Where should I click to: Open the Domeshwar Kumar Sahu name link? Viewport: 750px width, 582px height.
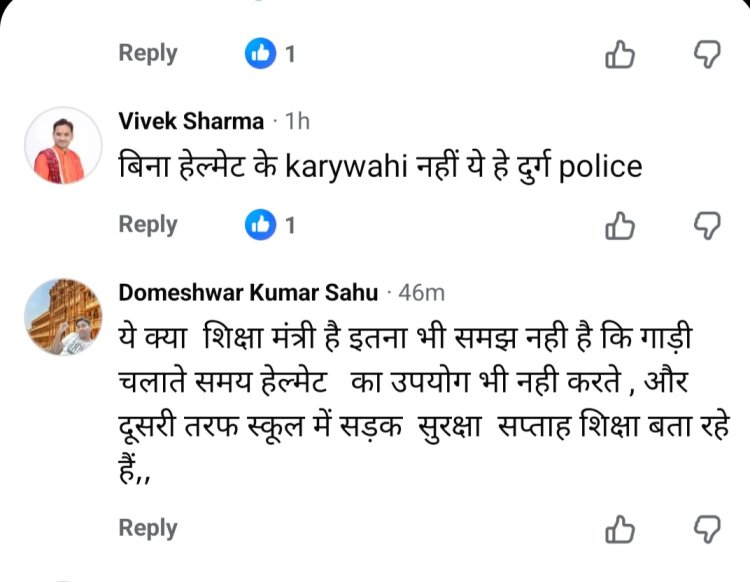(x=248, y=293)
